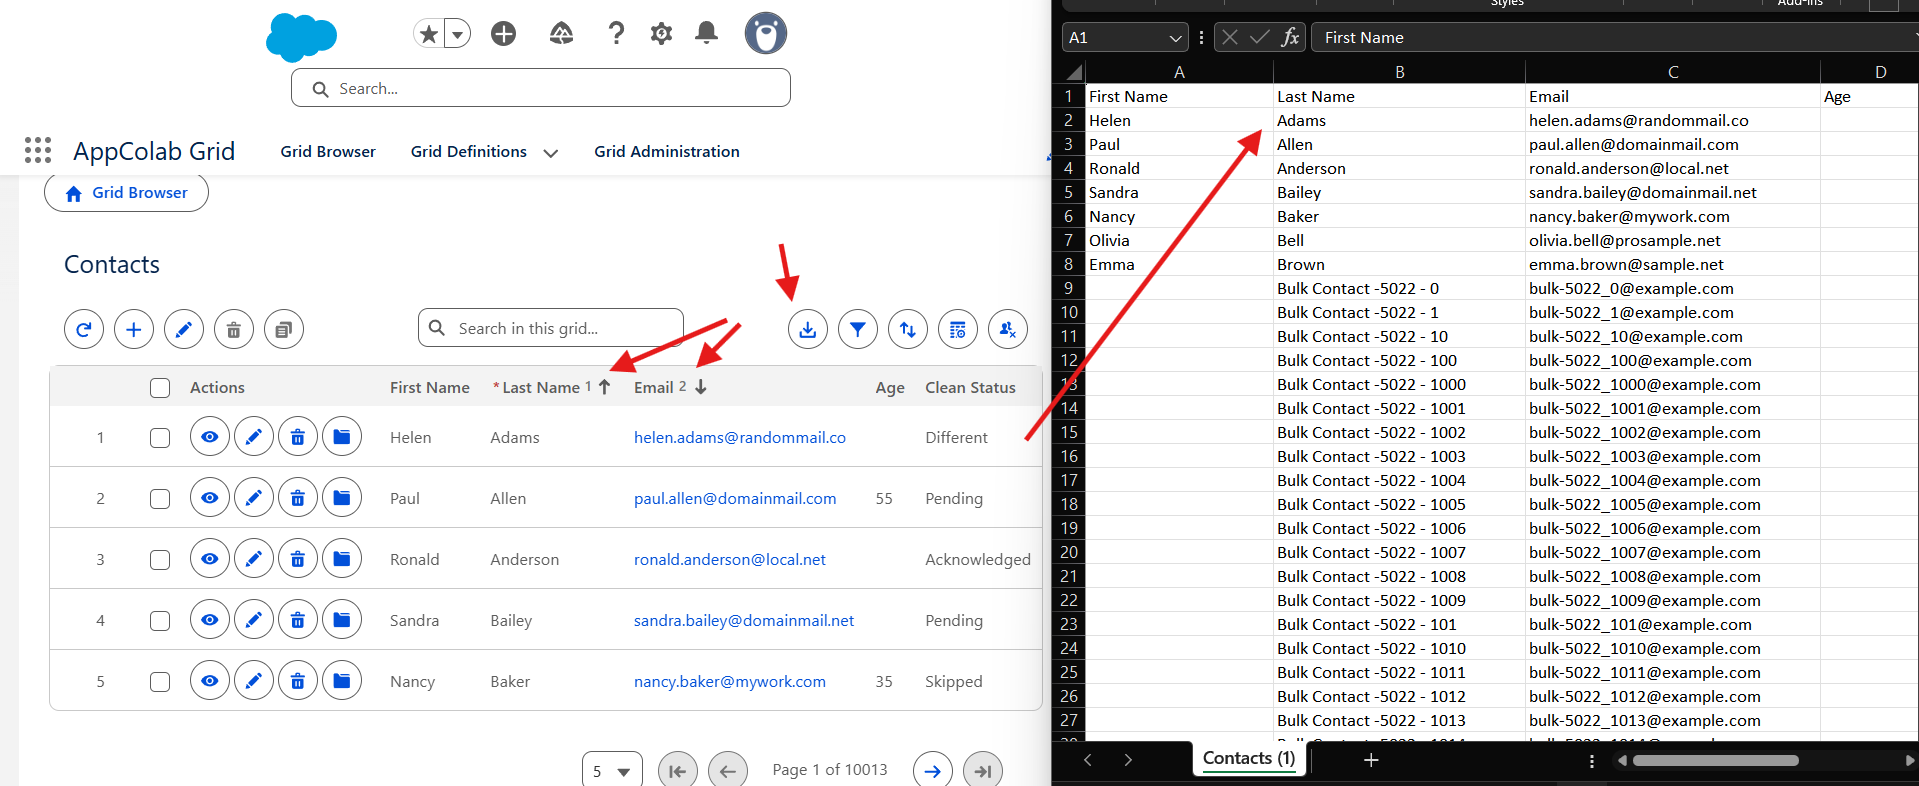
Task: Check the Sandra Bailey row checkbox
Action: click(x=160, y=621)
